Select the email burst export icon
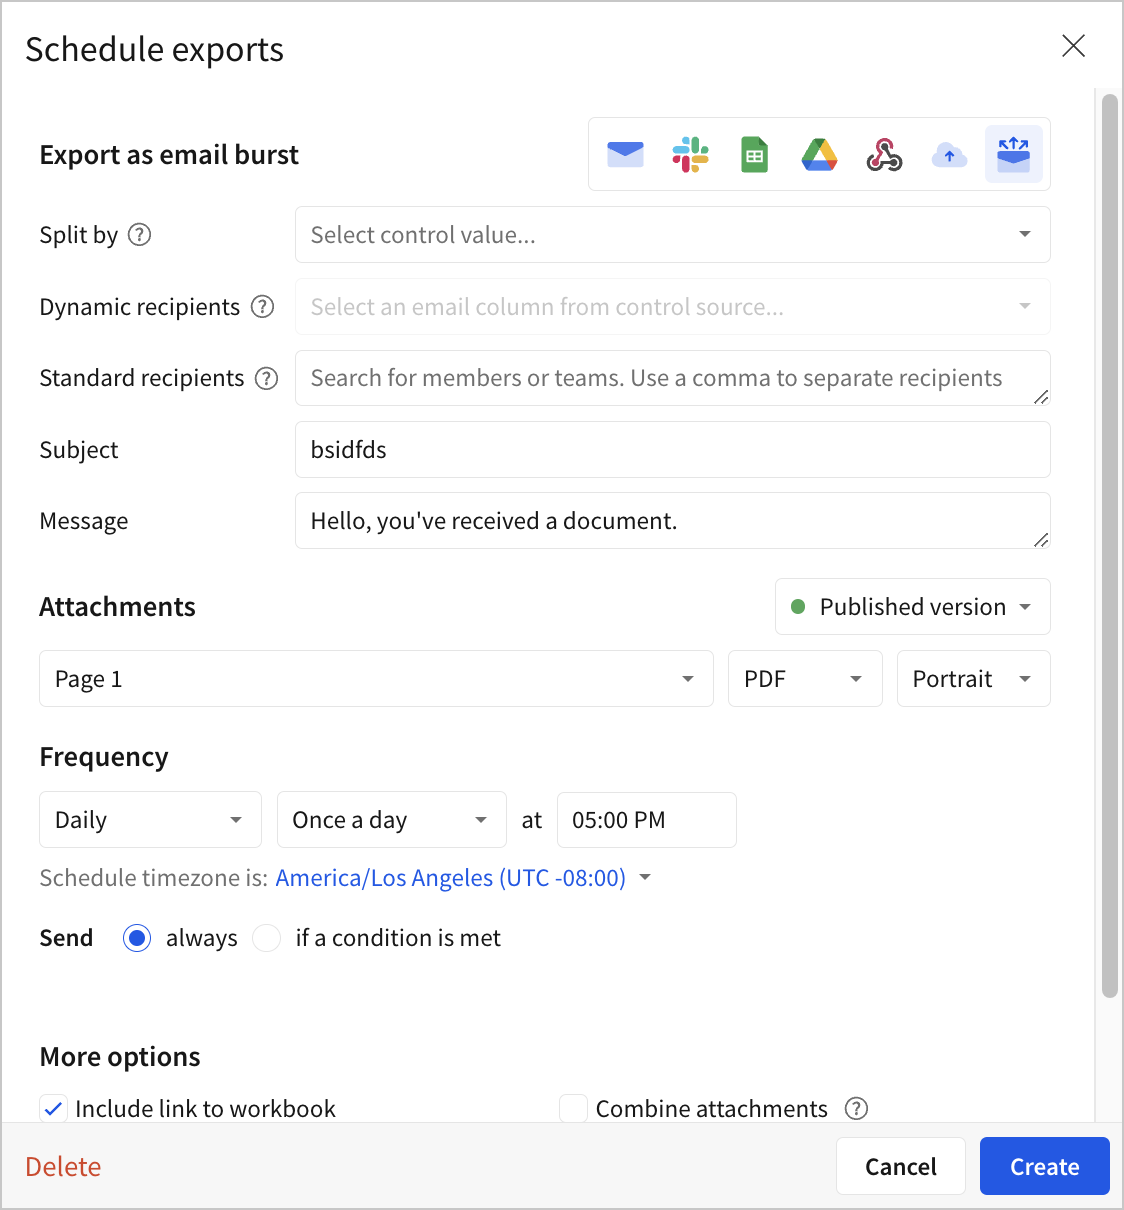This screenshot has width=1124, height=1210. [1014, 154]
